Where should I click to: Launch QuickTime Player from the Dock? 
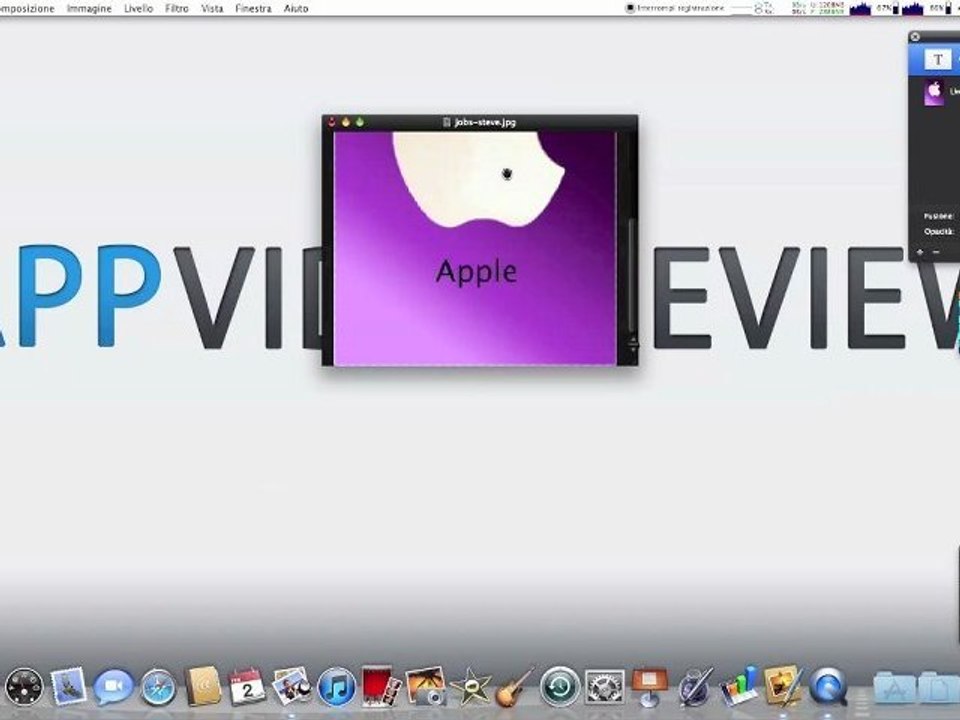[828, 686]
